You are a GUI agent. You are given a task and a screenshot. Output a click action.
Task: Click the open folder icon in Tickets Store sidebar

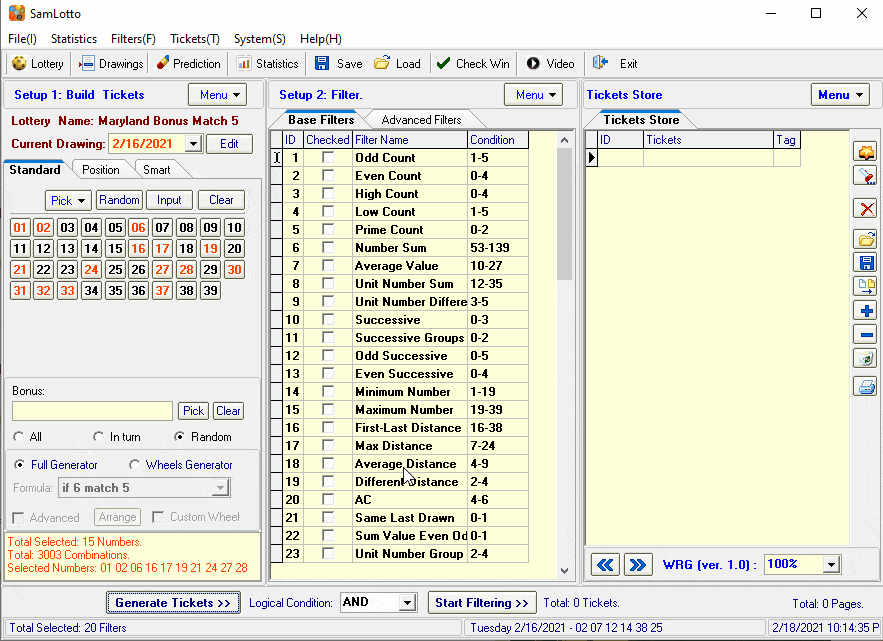pos(866,239)
